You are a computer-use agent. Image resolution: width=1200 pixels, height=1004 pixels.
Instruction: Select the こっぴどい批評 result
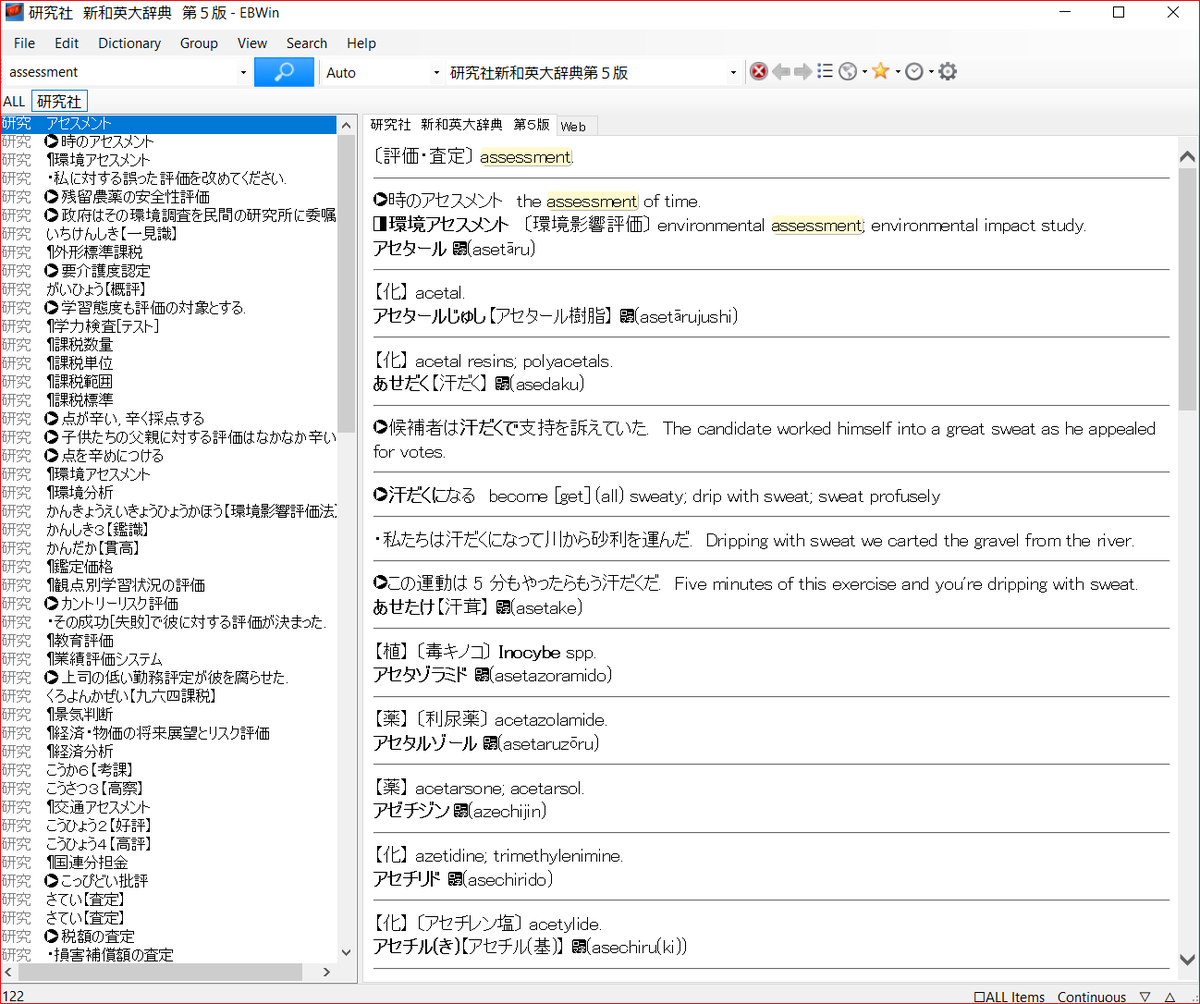168,881
